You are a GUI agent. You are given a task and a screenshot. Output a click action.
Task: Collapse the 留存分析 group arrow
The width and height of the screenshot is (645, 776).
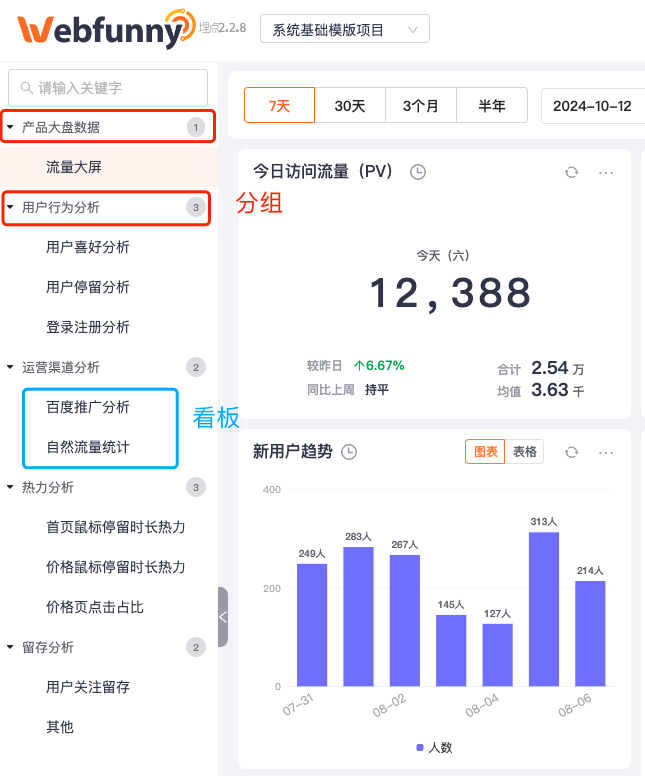click(x=10, y=647)
